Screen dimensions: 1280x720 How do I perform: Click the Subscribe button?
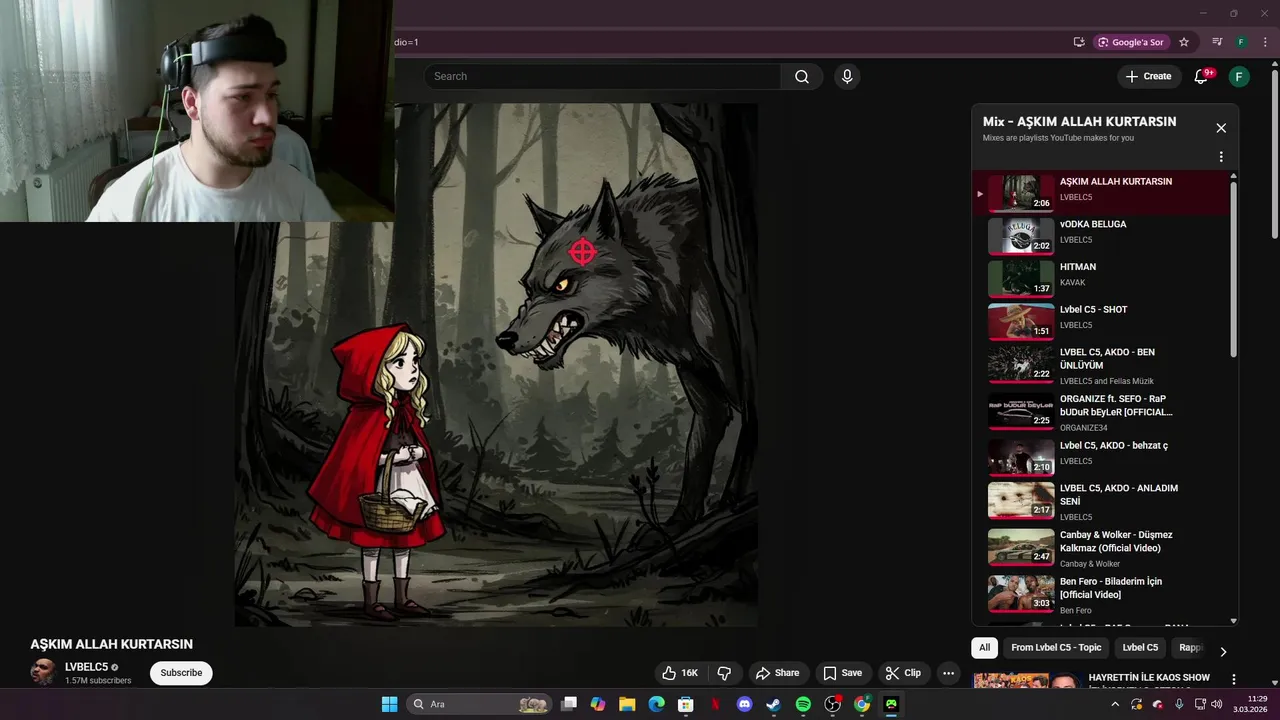[x=181, y=673]
